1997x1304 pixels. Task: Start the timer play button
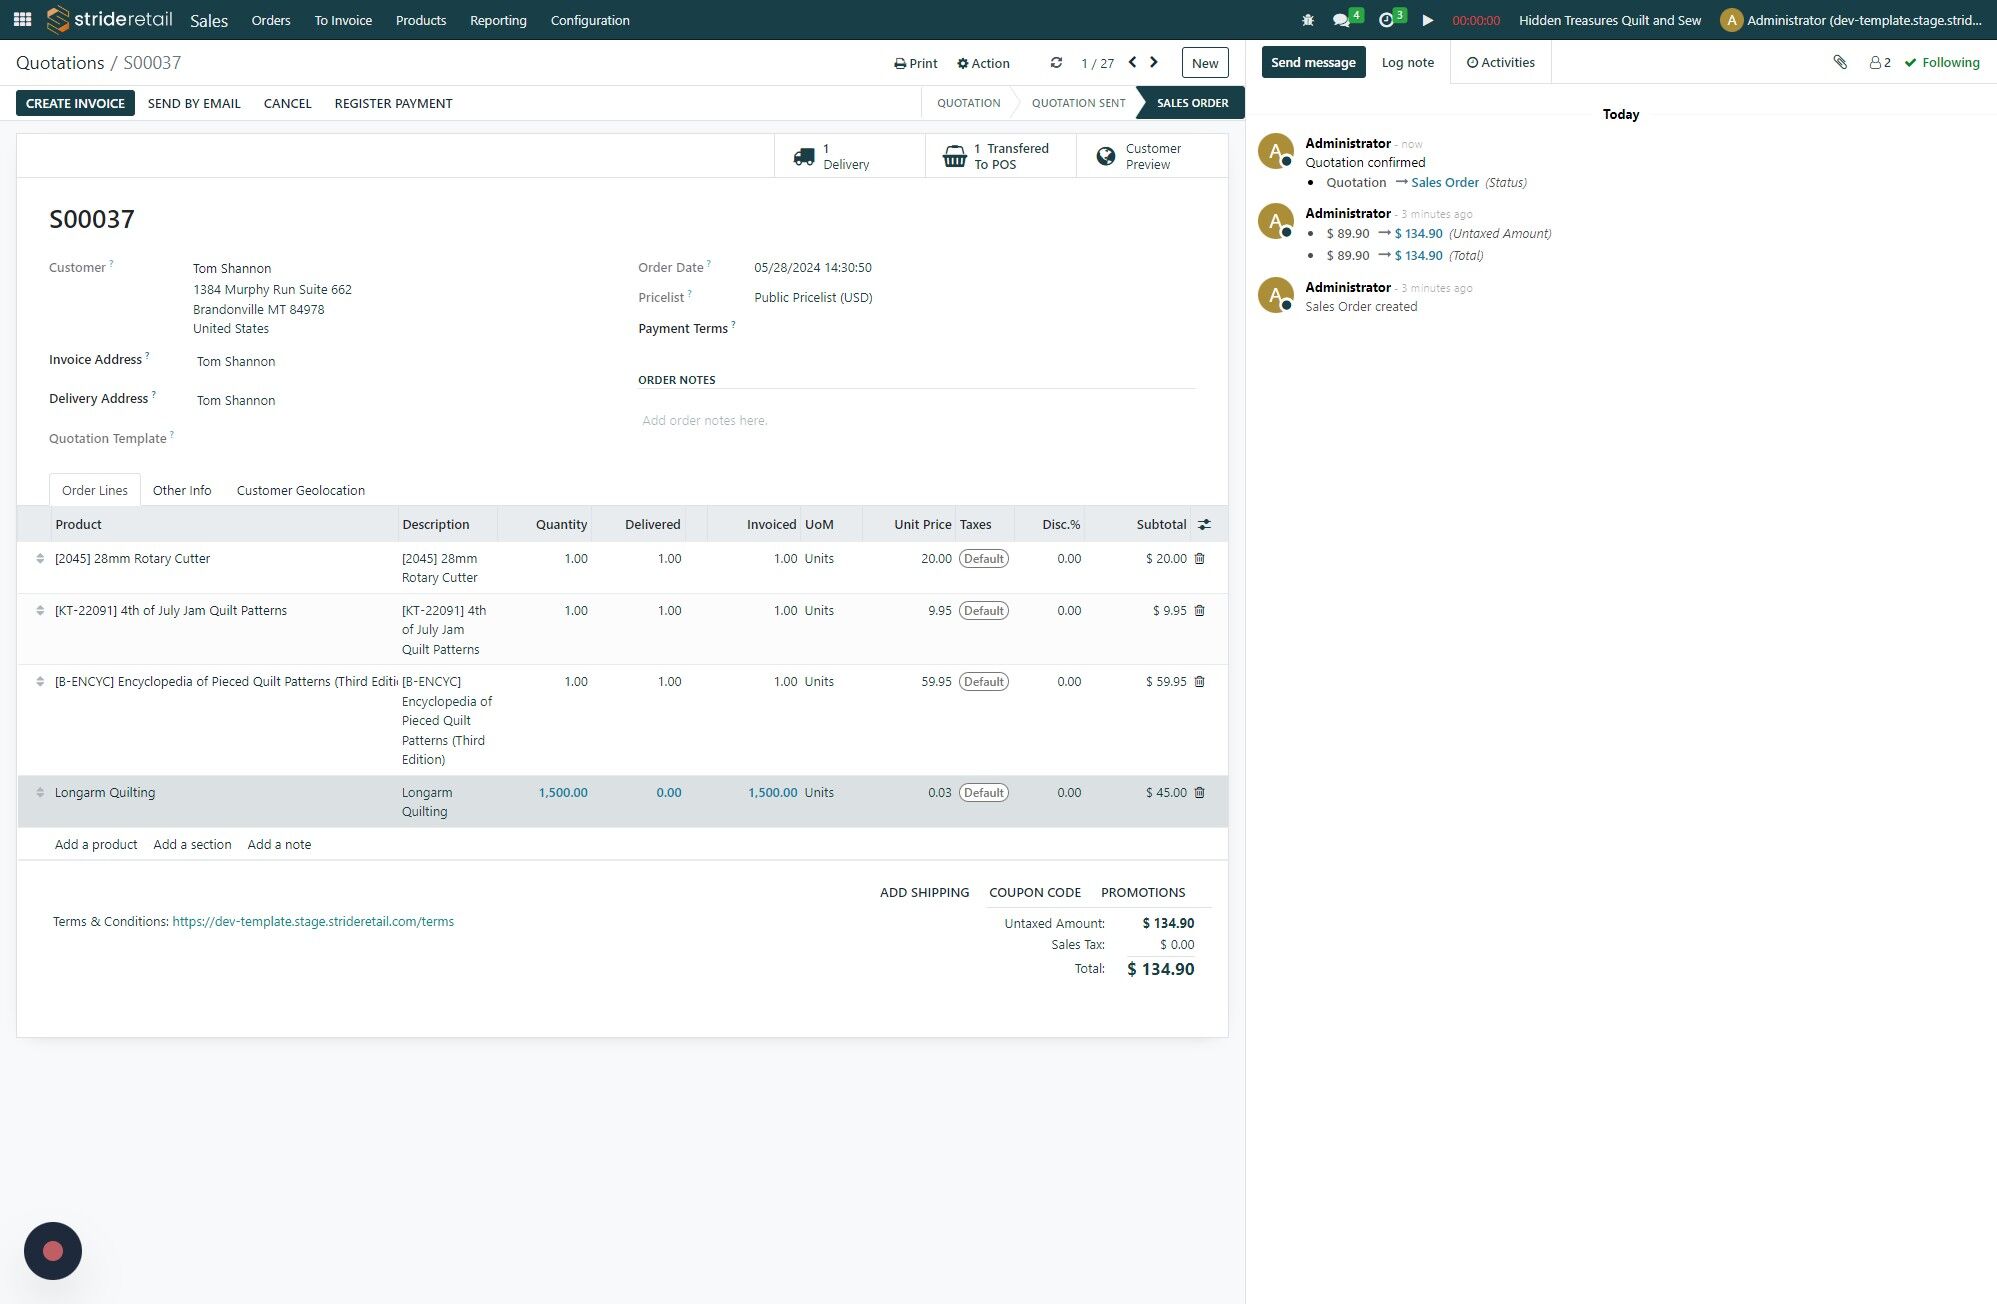1428,20
